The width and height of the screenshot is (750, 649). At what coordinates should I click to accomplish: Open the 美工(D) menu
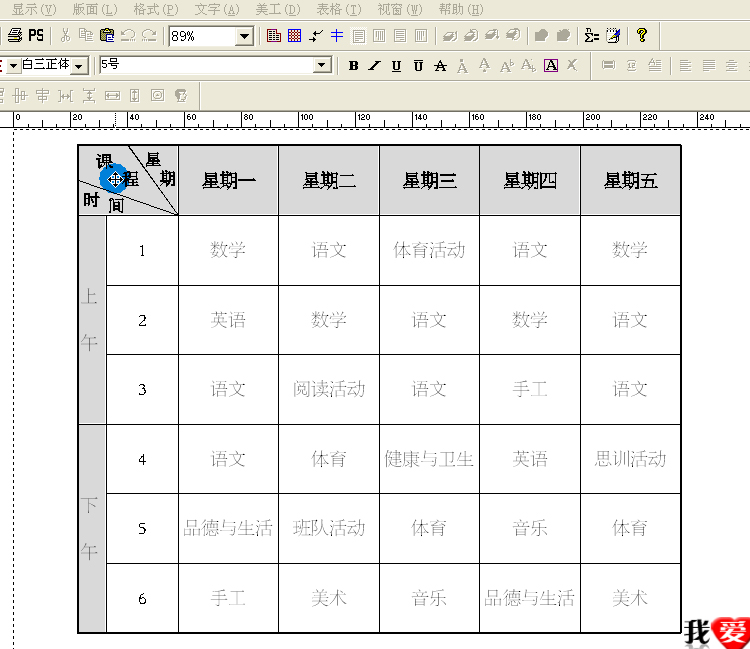coord(278,9)
